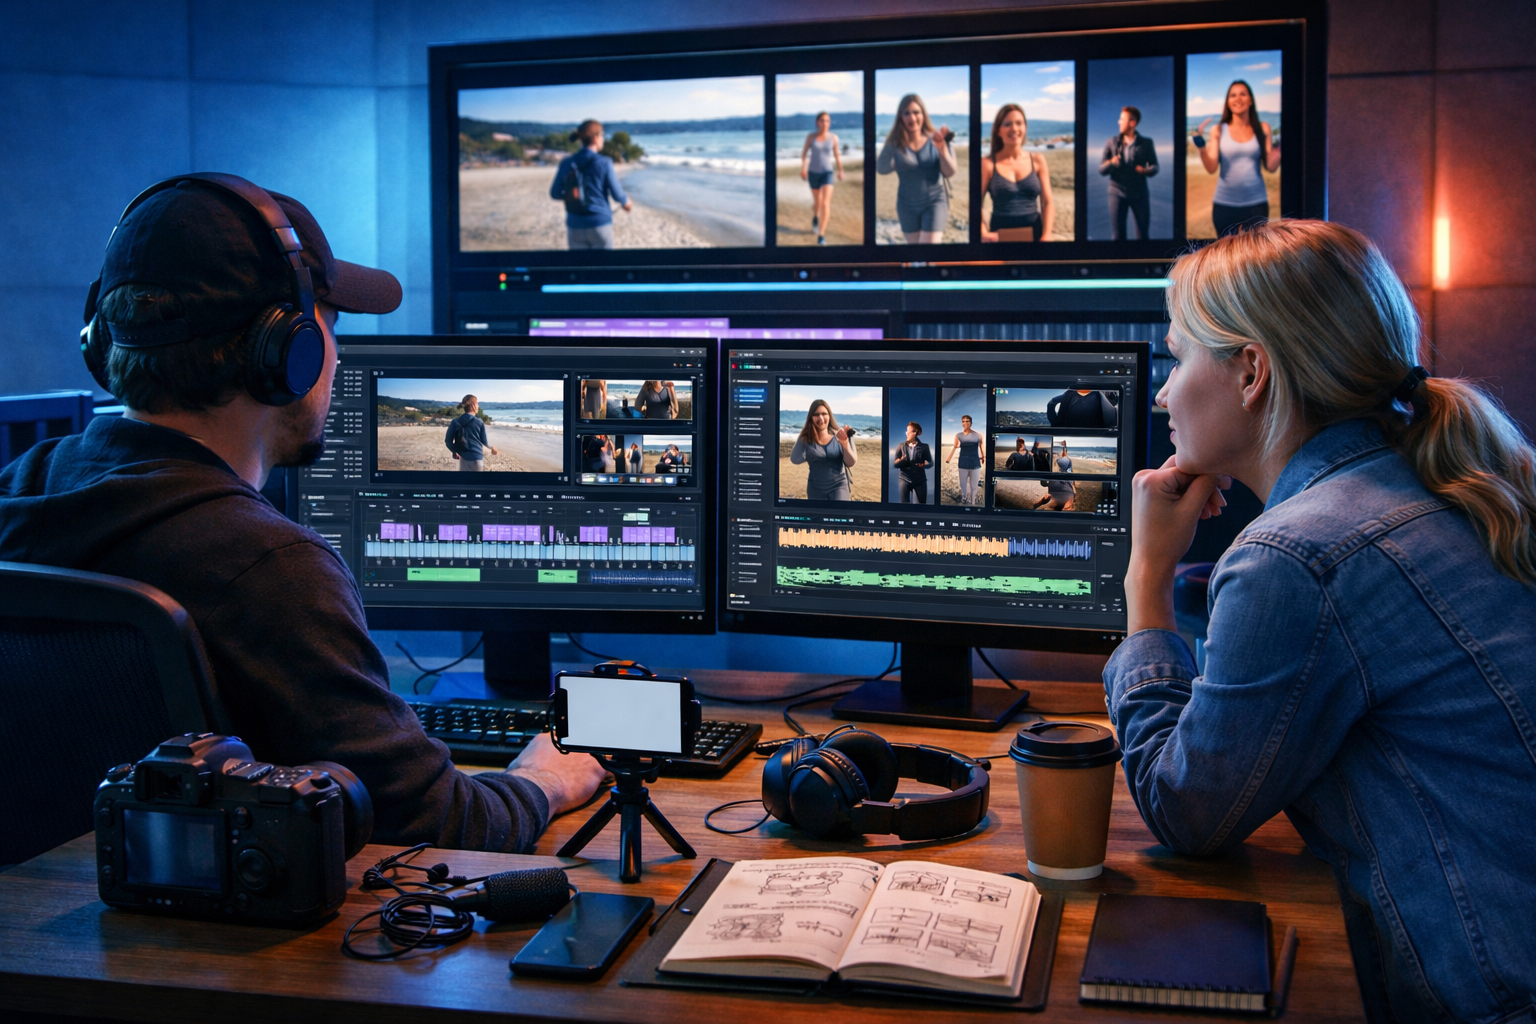The height and width of the screenshot is (1024, 1536).
Task: Click the red record dot in right monitor's top toolbar
Action: [x=734, y=366]
